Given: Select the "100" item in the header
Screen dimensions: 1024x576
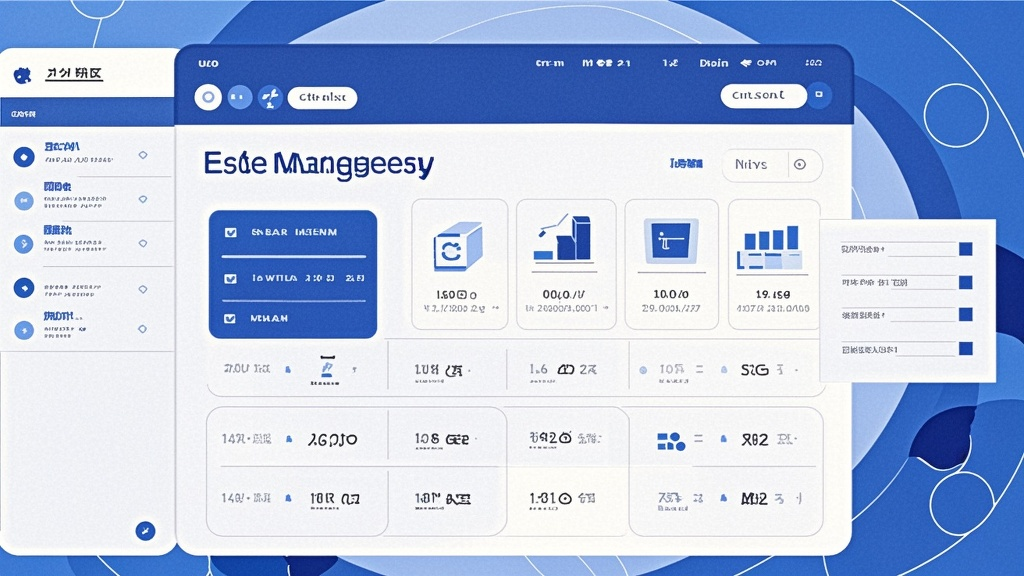Looking at the screenshot, I should (814, 63).
